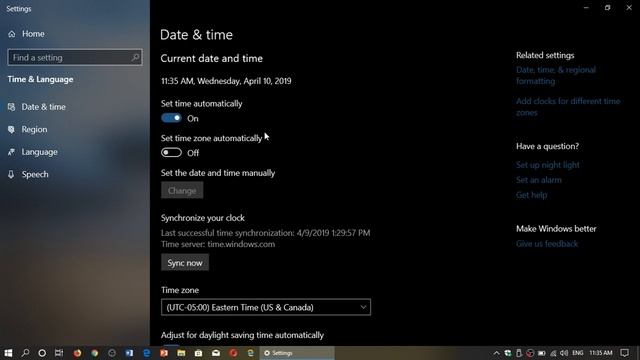The height and width of the screenshot is (360, 640).
Task: Click the Language icon in sidebar
Action: 11,152
